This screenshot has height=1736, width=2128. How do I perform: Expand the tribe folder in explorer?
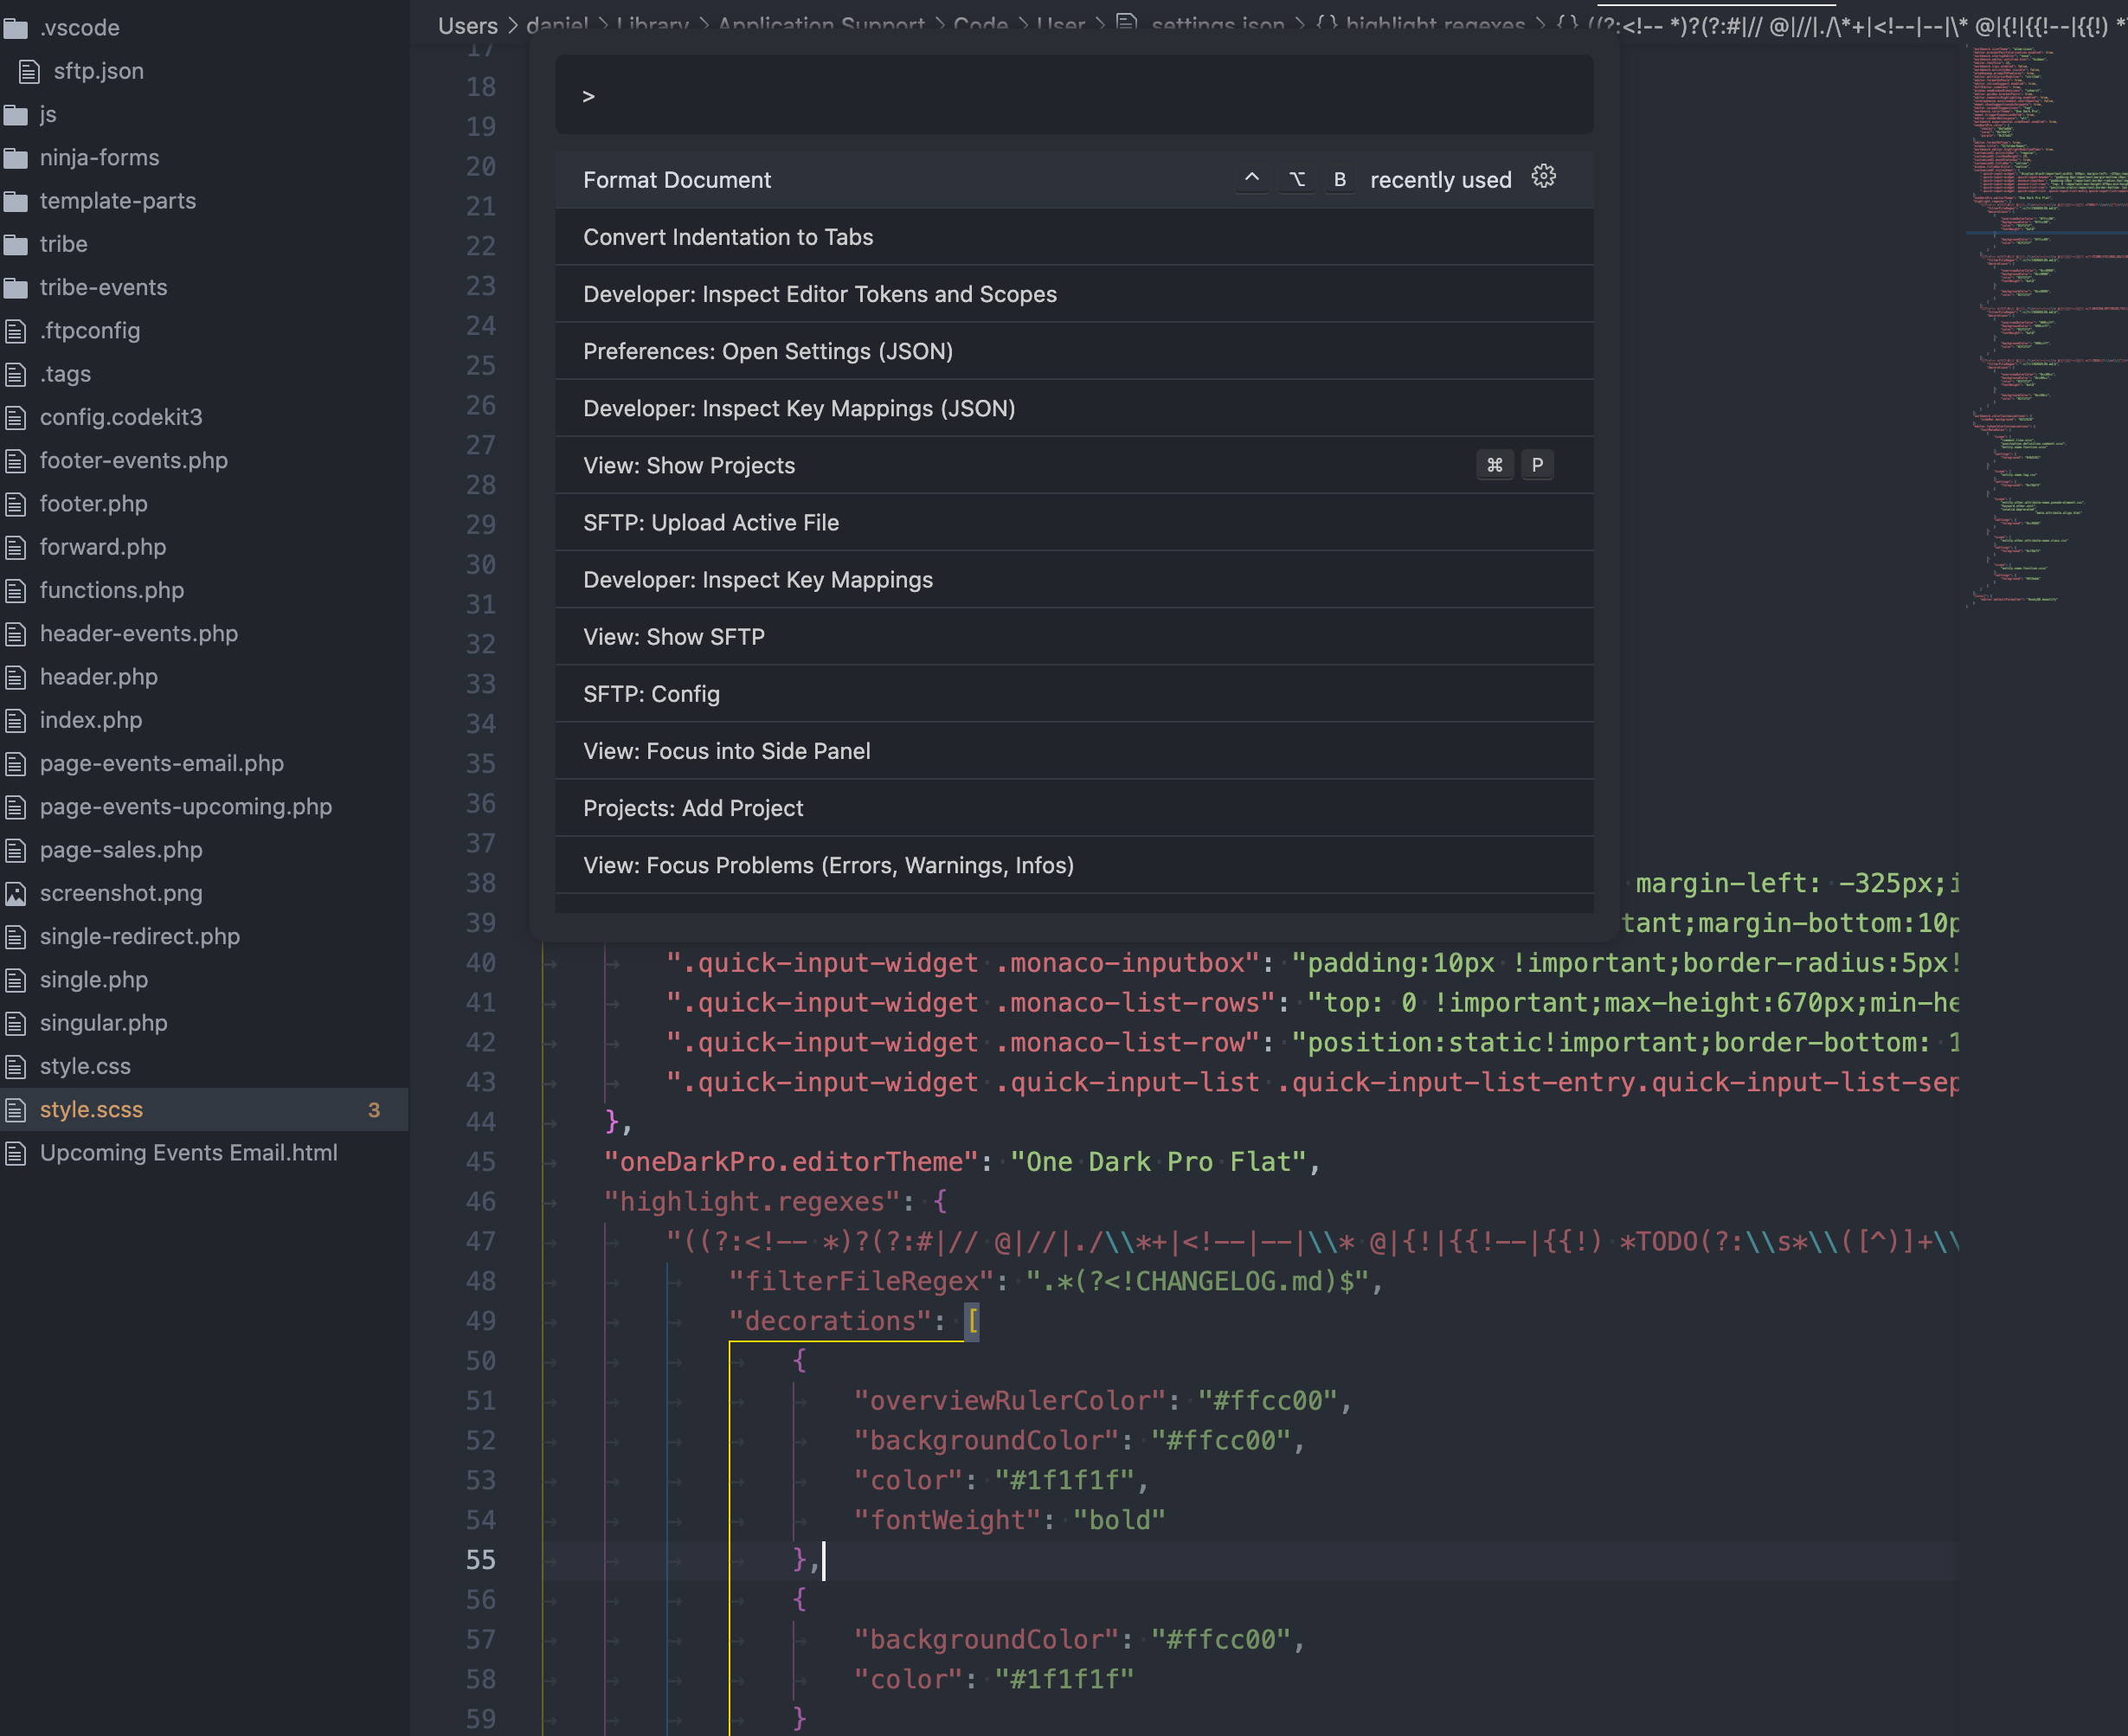point(63,244)
